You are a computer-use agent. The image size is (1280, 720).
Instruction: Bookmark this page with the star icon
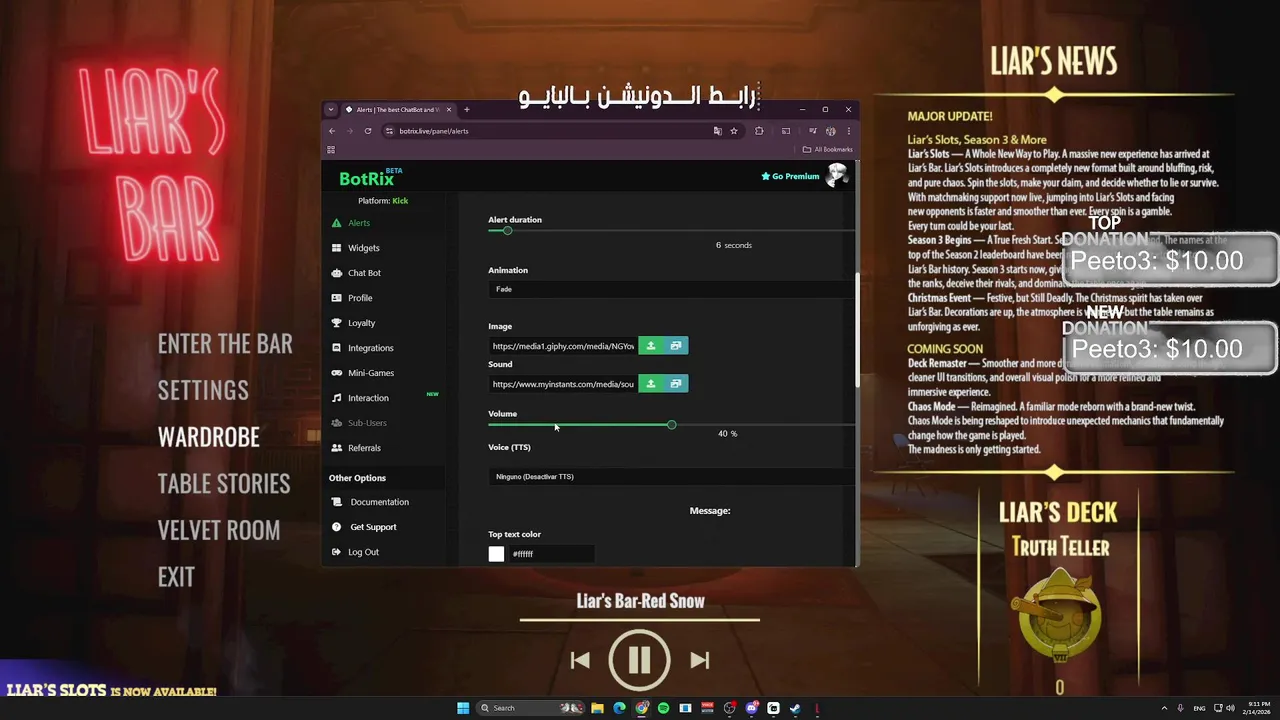(733, 131)
